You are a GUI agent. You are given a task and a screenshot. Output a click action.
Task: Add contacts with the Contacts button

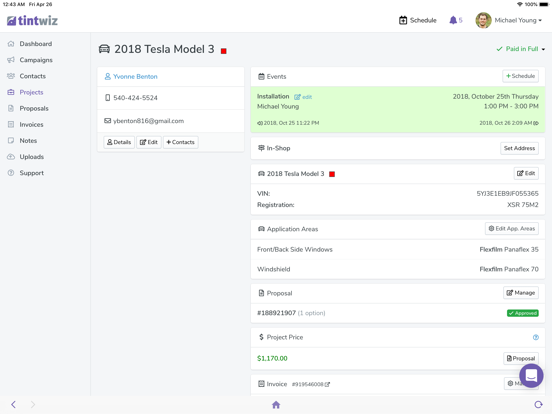[x=181, y=142]
